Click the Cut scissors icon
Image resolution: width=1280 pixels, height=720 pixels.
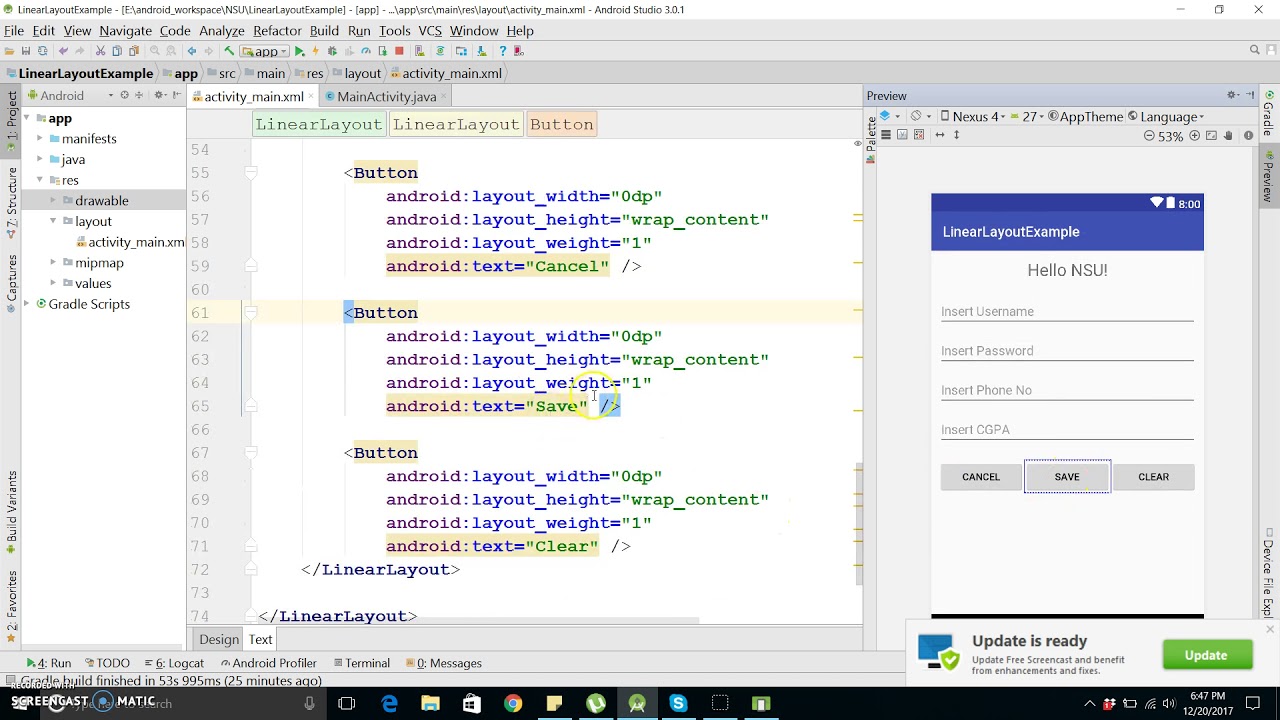pyautogui.click(x=100, y=51)
